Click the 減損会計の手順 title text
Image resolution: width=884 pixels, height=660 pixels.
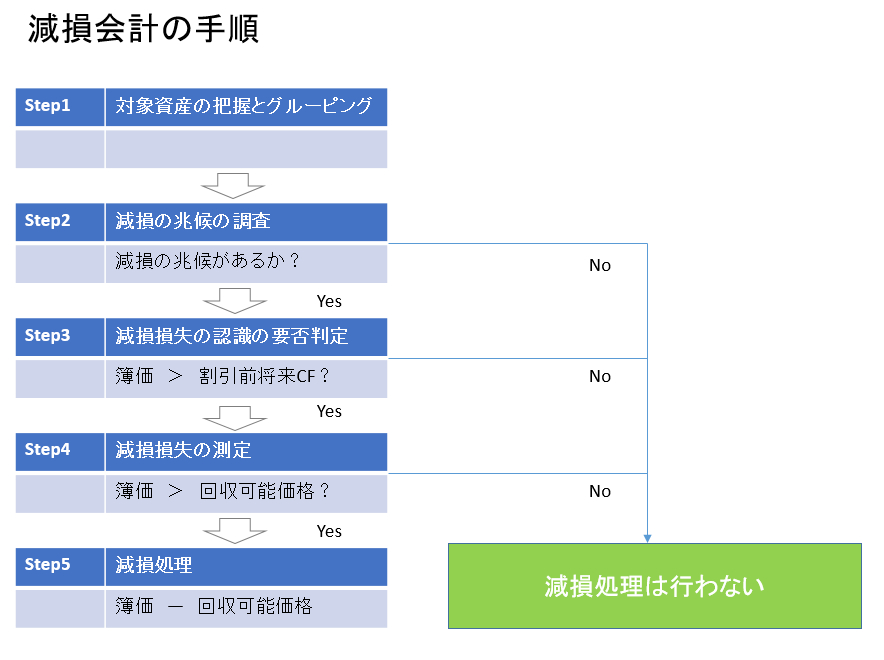coord(144,29)
